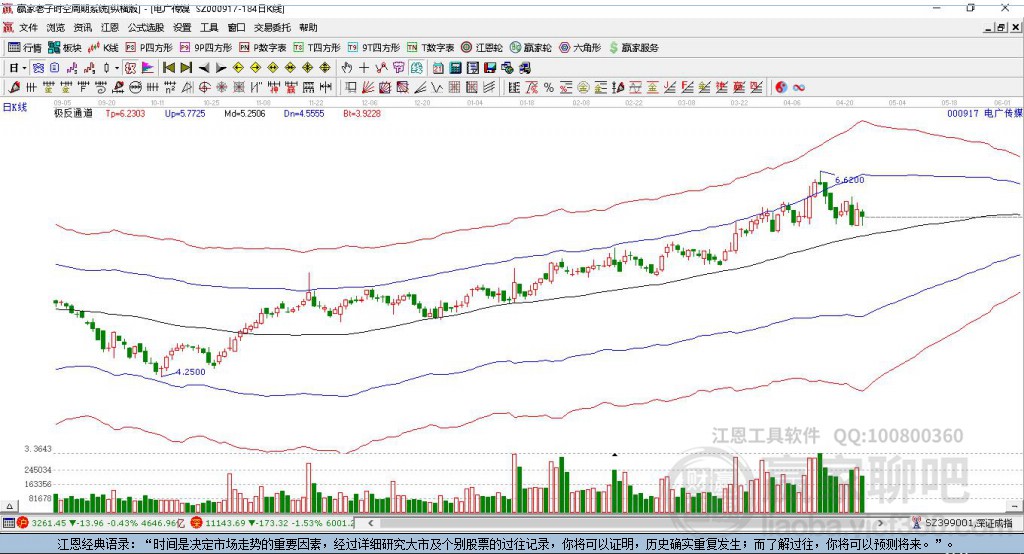This screenshot has height=554, width=1024.
Task: Click the Dn=4.5555 value
Action: 304,113
